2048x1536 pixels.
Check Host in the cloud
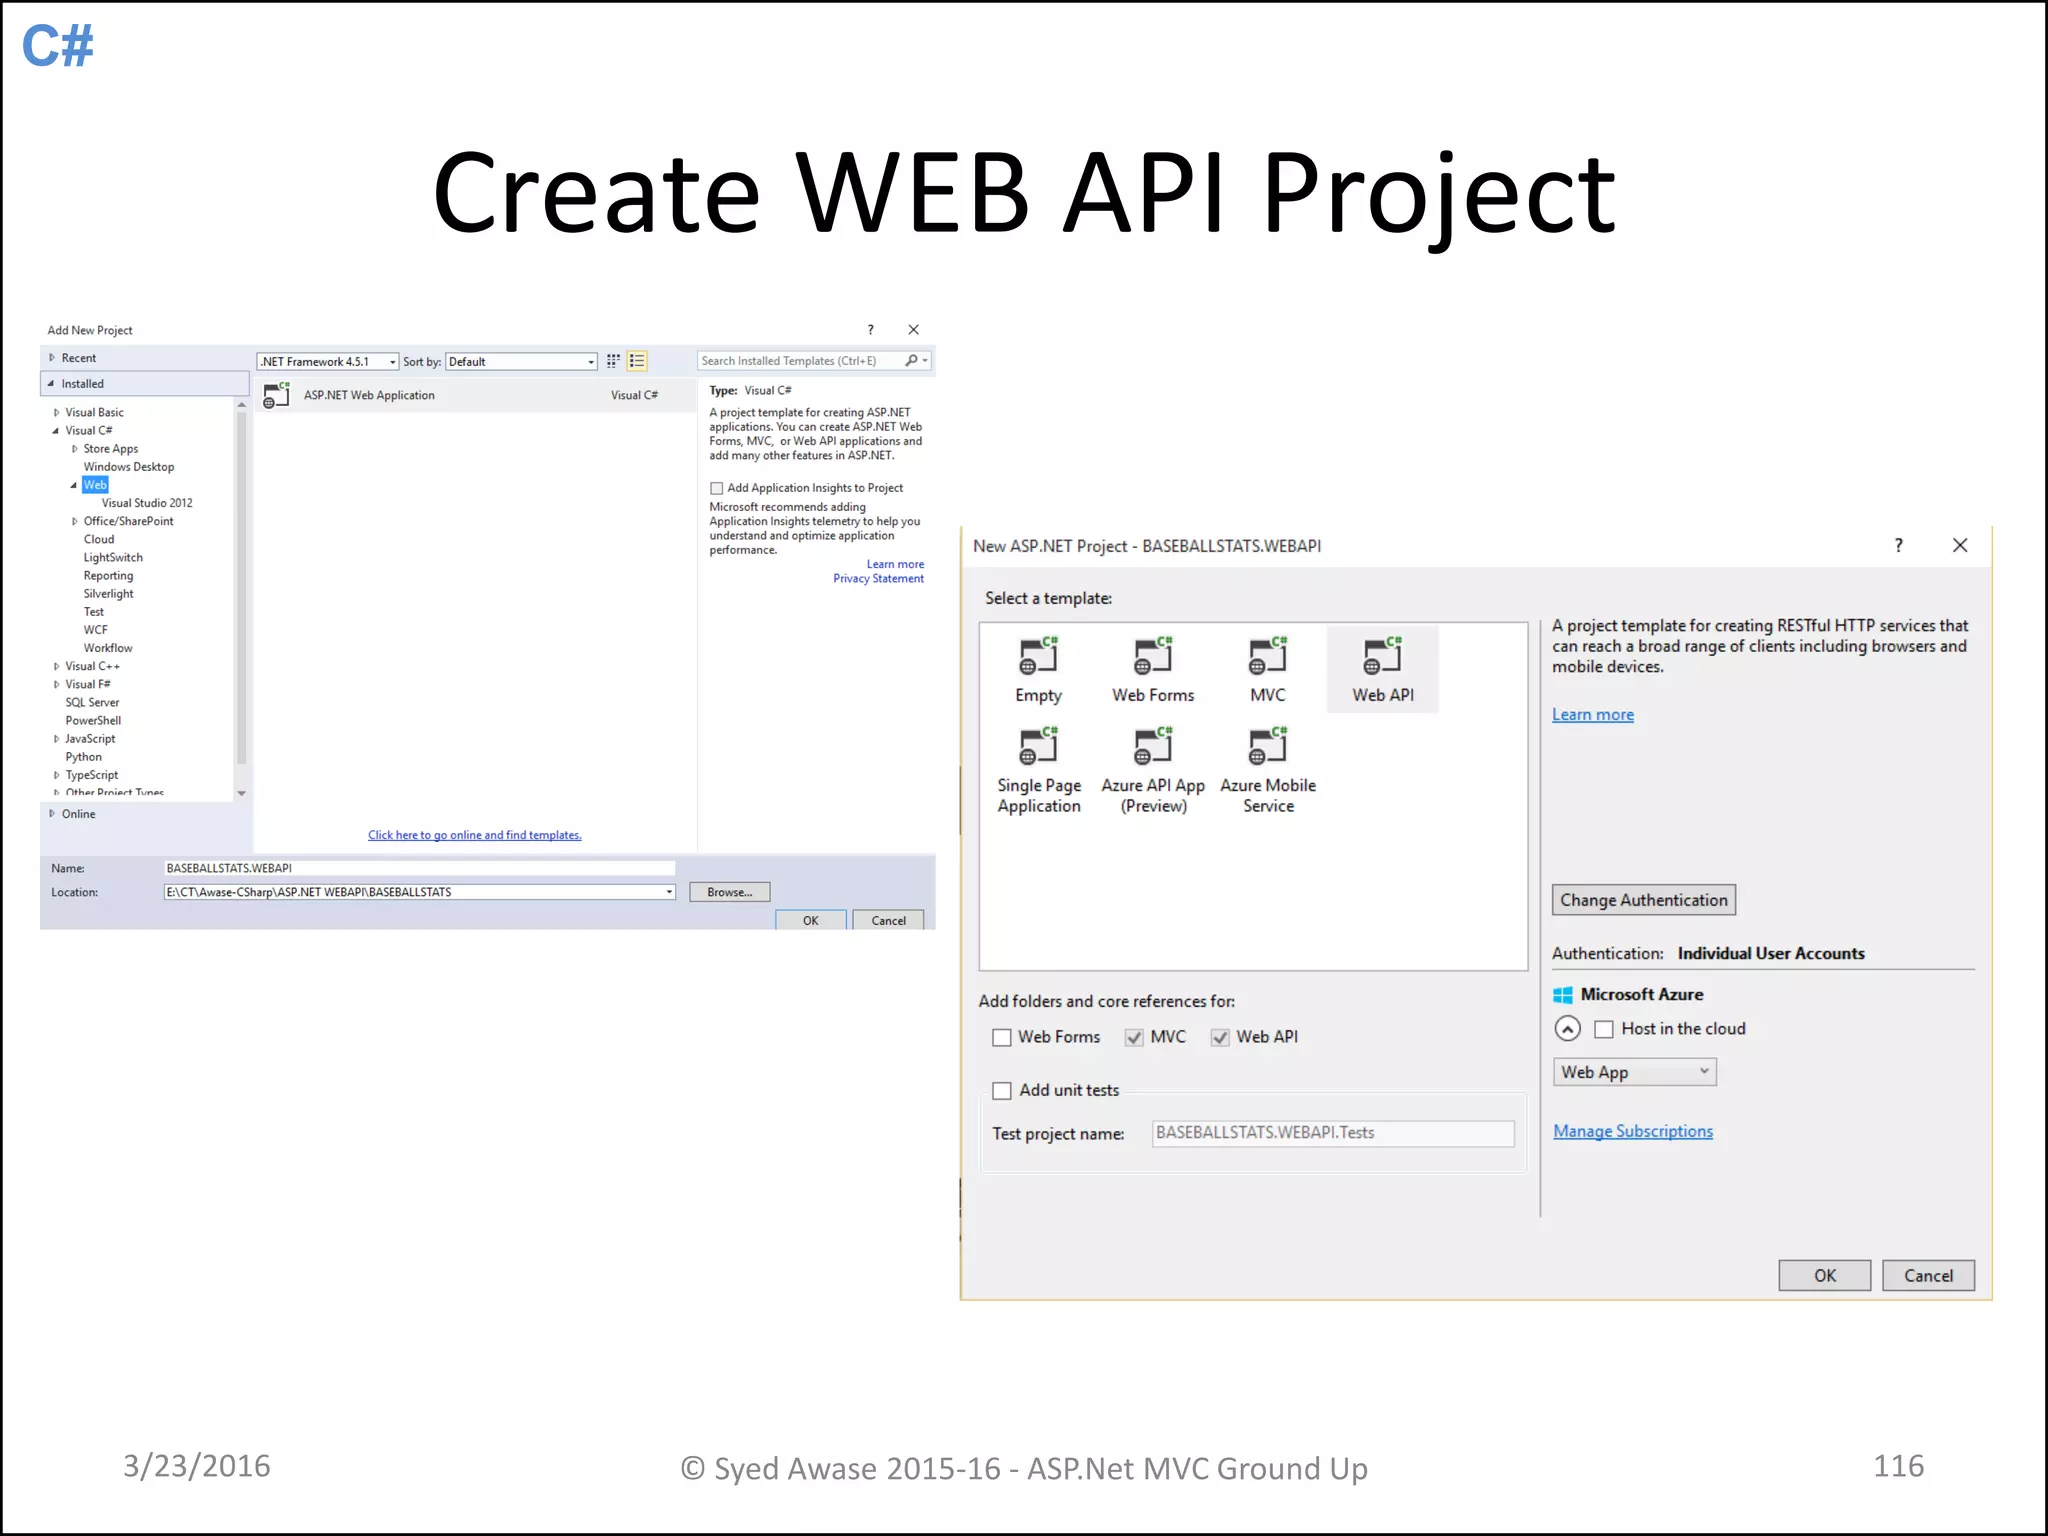[x=1604, y=1029]
